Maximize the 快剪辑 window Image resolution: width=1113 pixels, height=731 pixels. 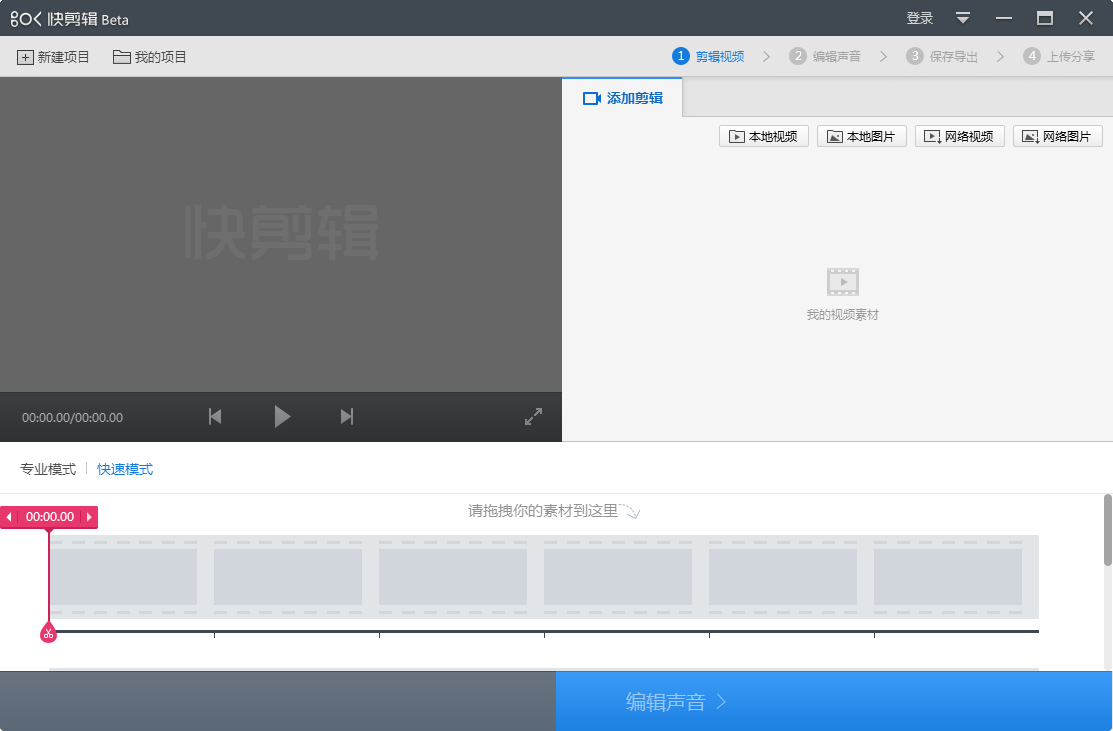1045,18
